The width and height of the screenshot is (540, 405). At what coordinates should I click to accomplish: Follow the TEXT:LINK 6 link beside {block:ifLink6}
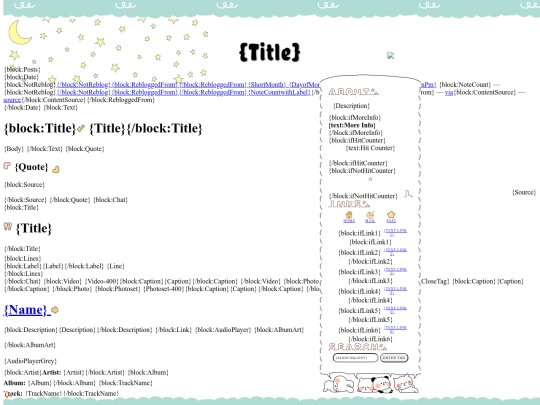pos(395,329)
